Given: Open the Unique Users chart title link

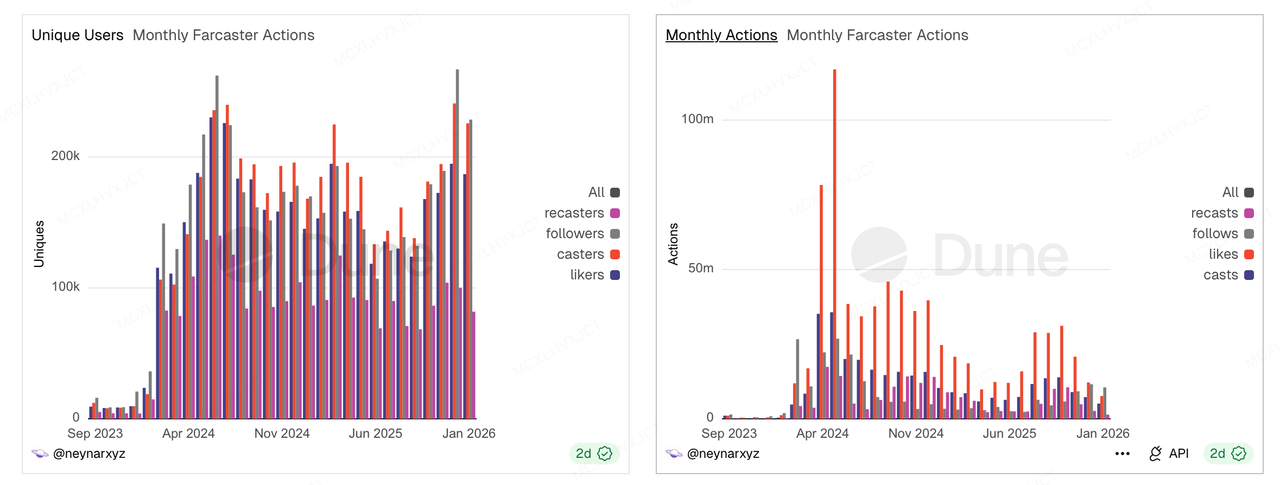Looking at the screenshot, I should click(77, 35).
